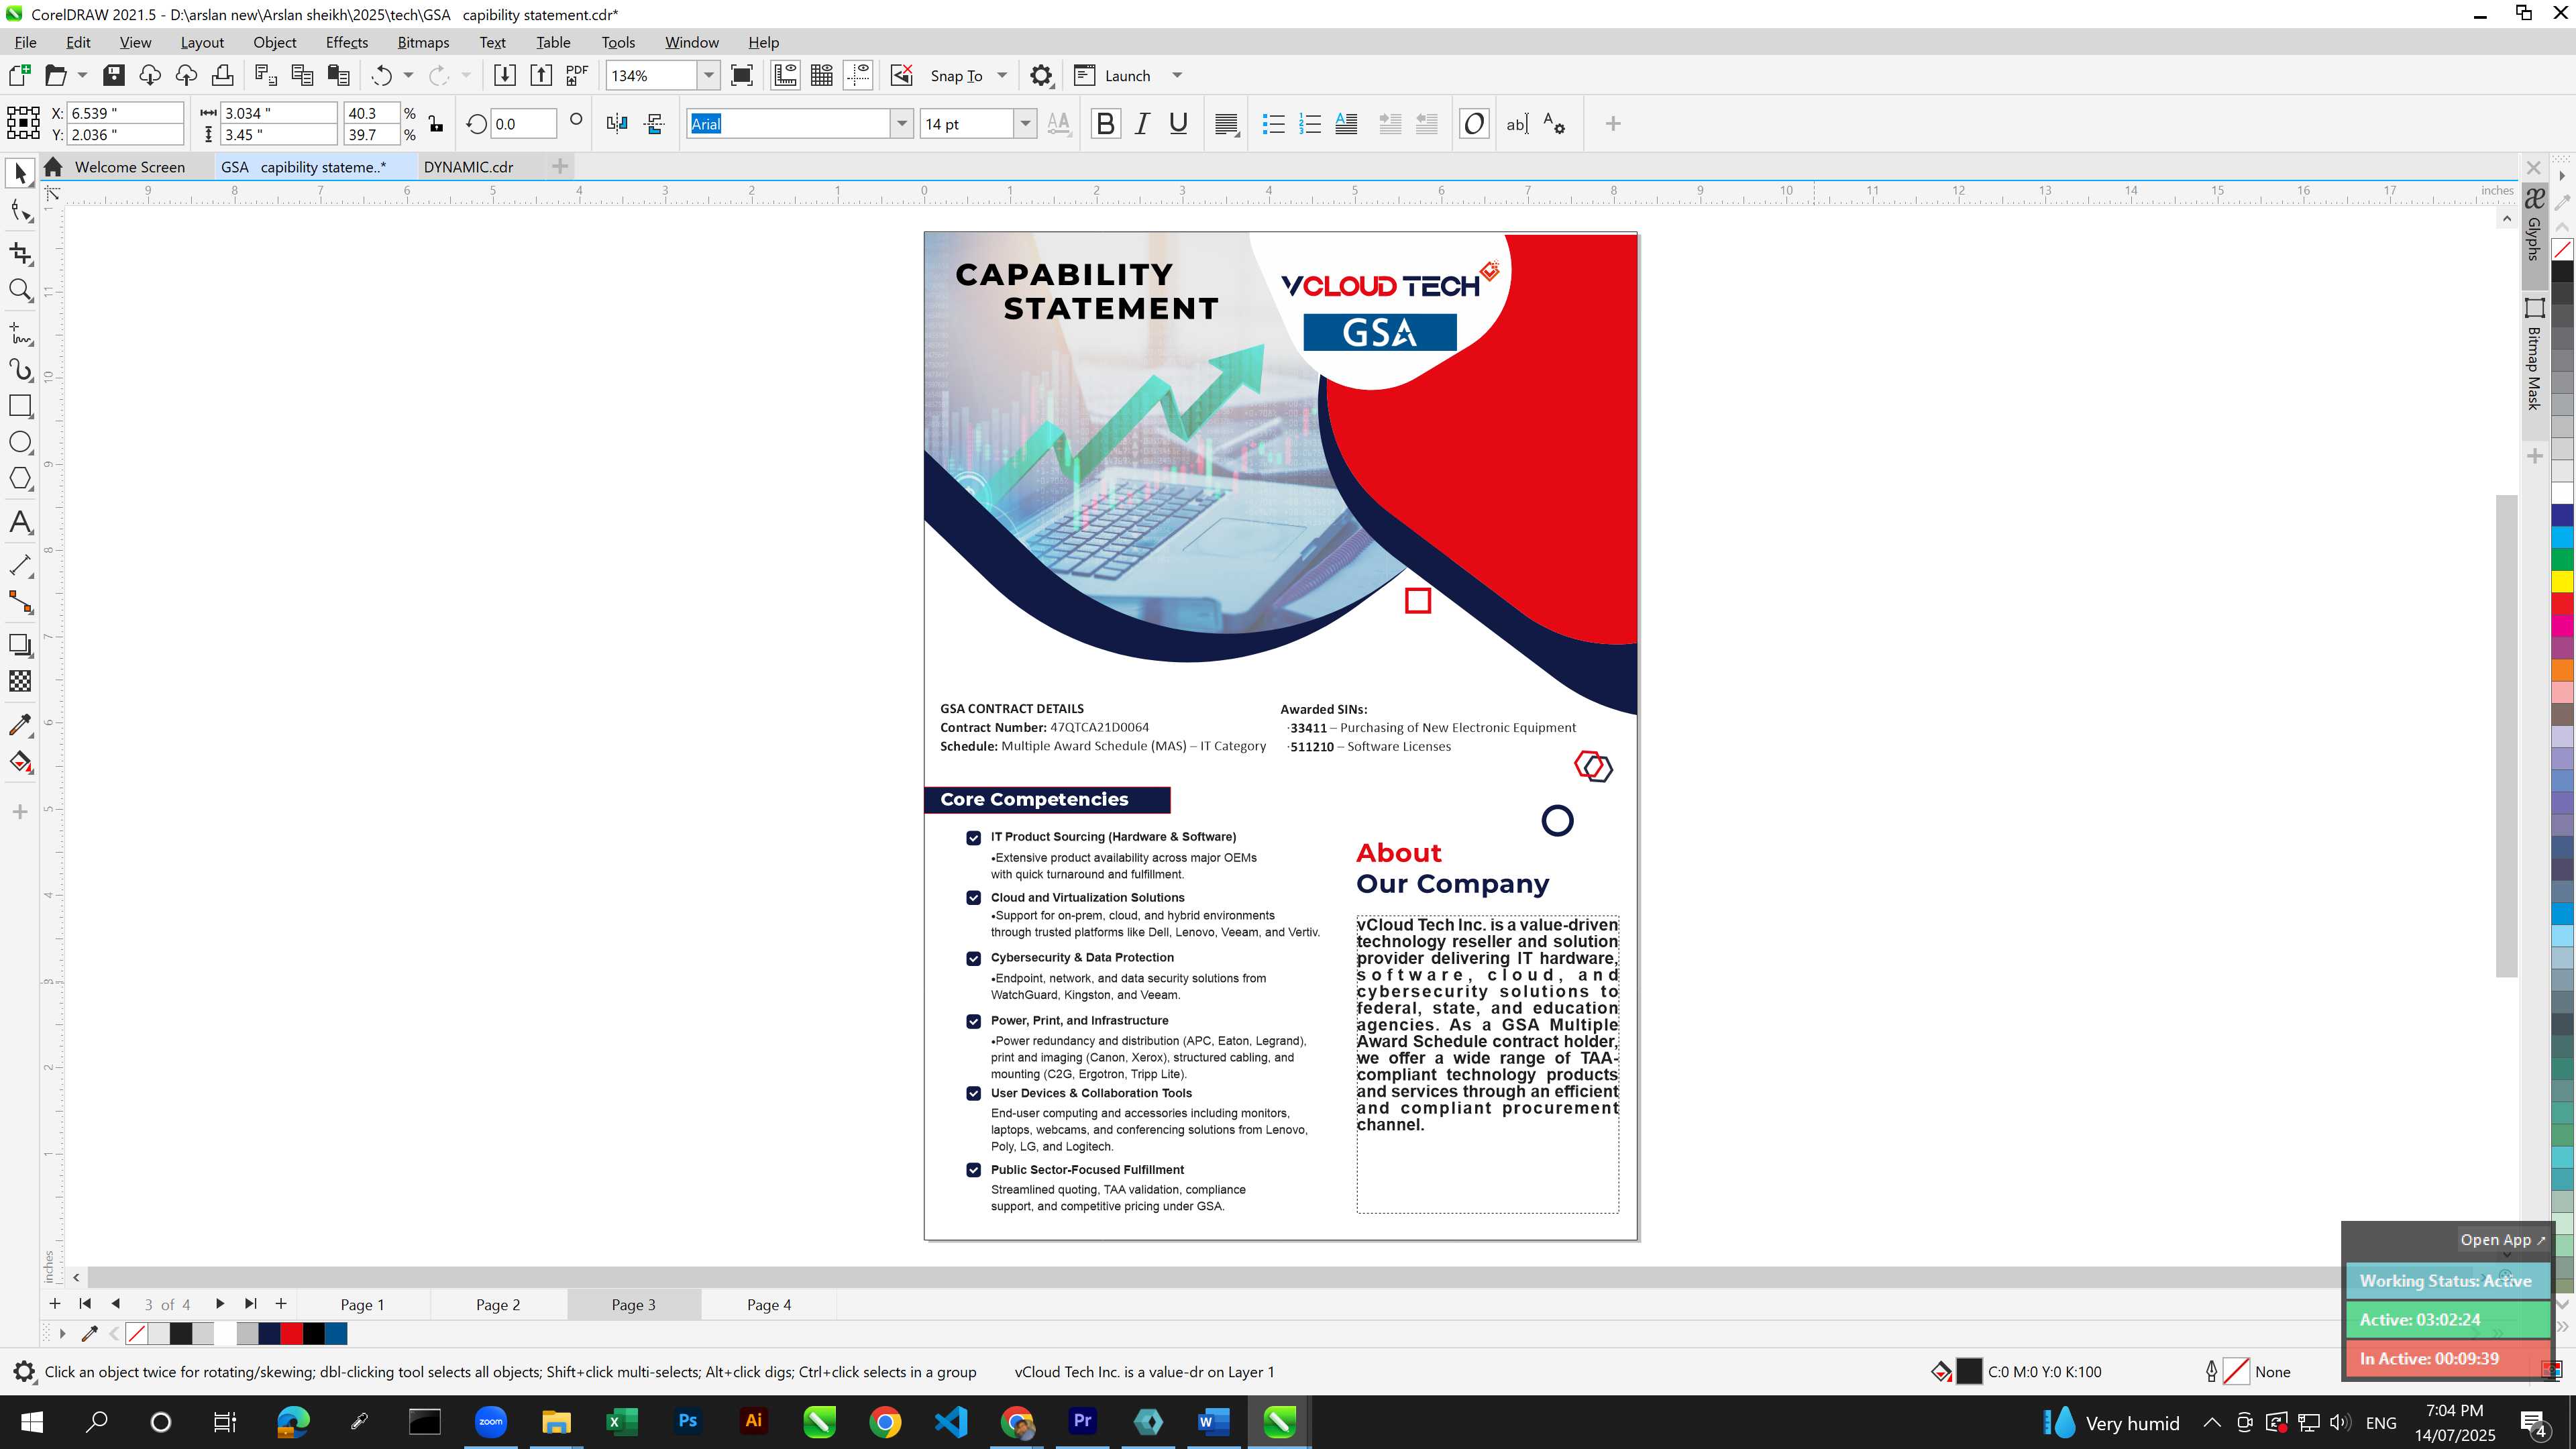Click the Launch button
The width and height of the screenshot is (2576, 1449).
1114,76
